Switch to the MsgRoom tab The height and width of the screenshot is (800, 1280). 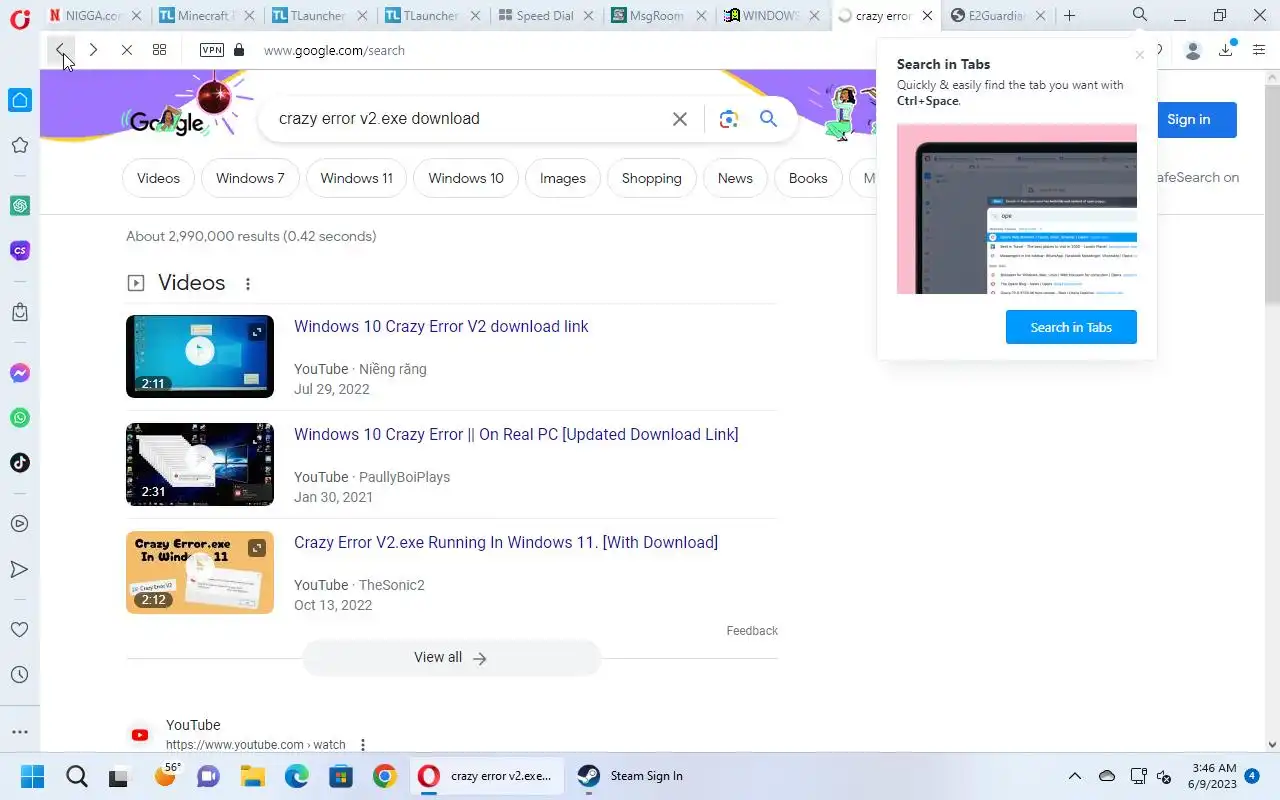tap(658, 16)
